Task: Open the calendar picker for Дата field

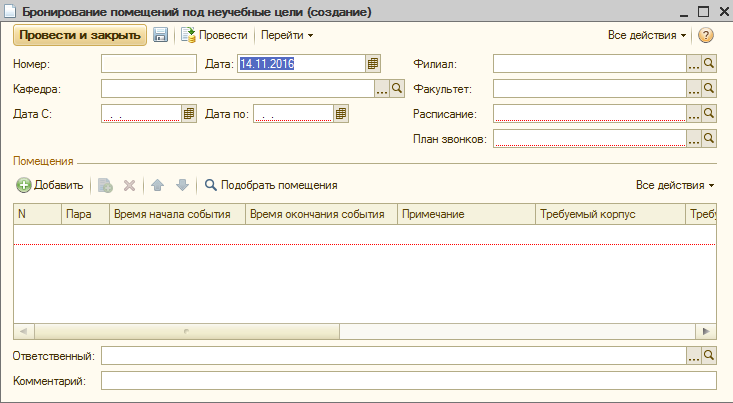Action: [373, 64]
